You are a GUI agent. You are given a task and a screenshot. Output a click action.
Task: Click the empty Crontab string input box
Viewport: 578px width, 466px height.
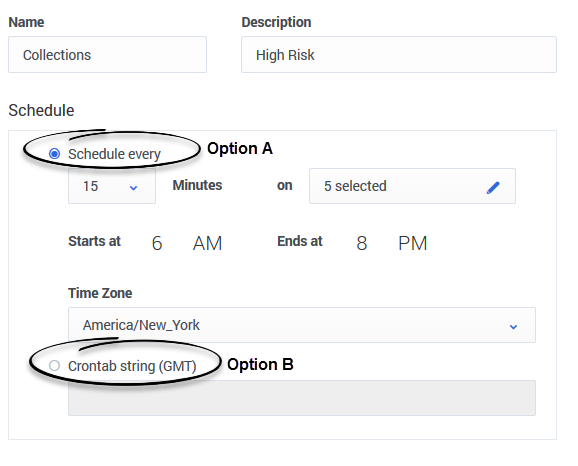click(x=302, y=398)
